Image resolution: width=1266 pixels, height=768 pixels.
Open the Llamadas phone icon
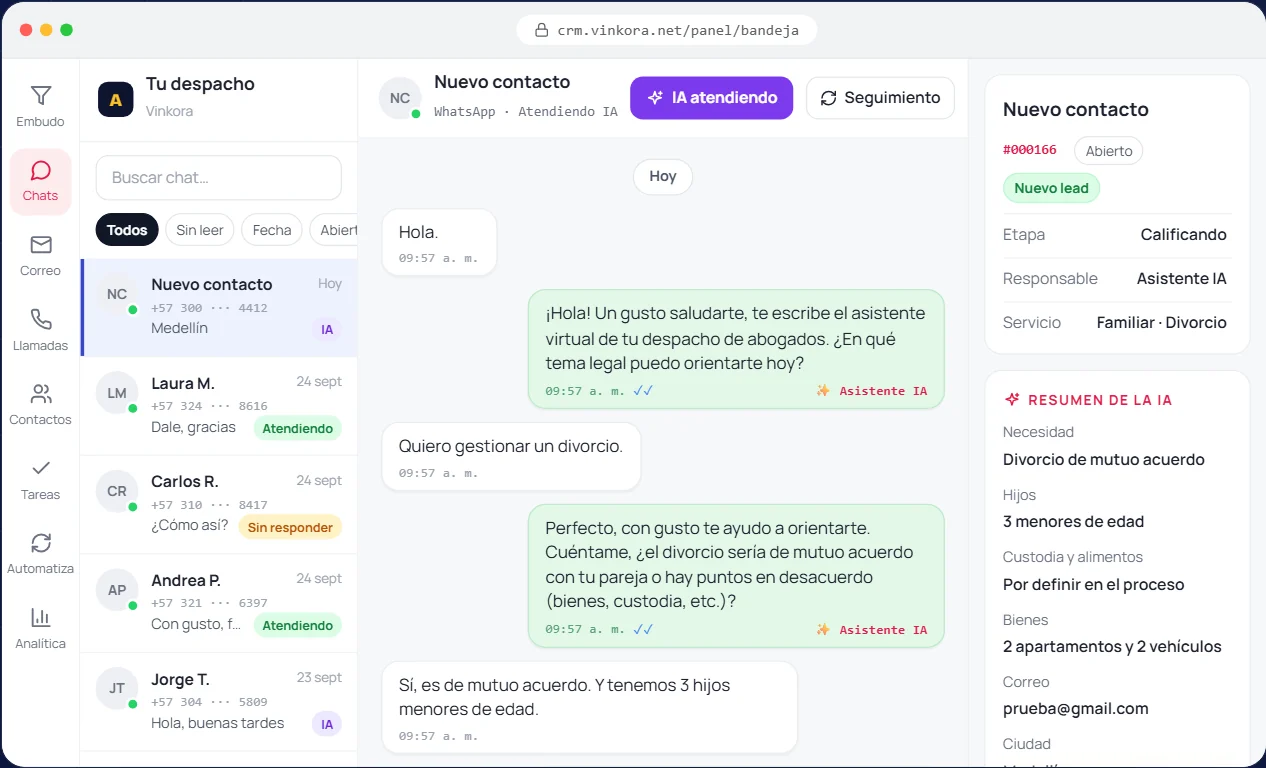[40, 319]
